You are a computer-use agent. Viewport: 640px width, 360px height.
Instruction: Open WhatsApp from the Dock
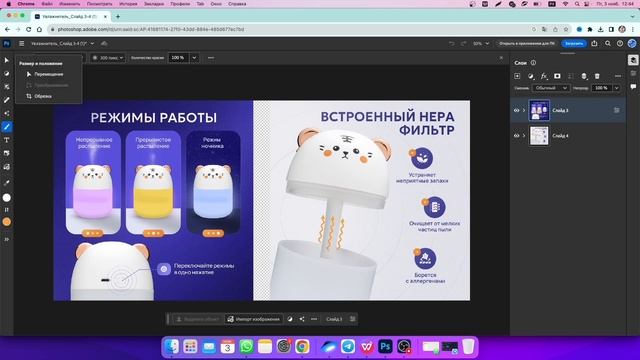pyautogui.click(x=246, y=347)
